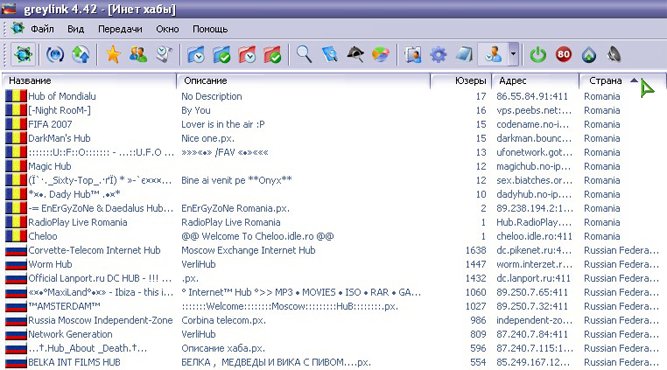Click the red 80 speed limit icon
The height and width of the screenshot is (370, 667).
point(564,54)
